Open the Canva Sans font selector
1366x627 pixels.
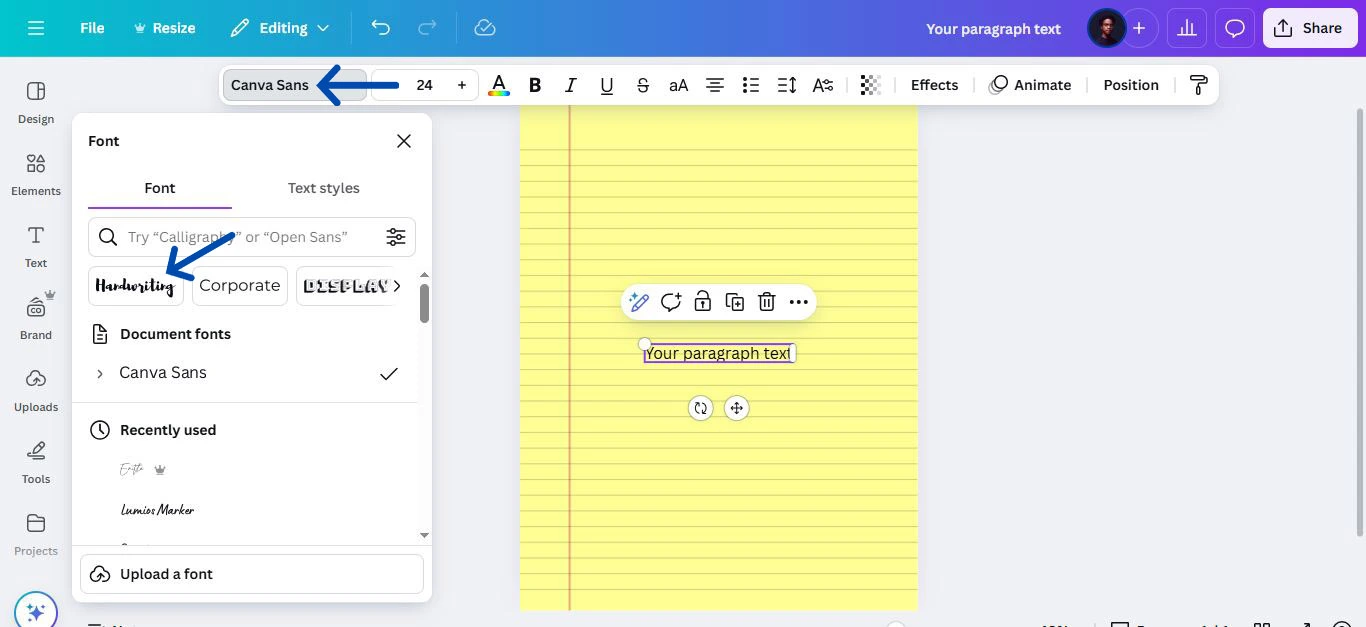294,85
